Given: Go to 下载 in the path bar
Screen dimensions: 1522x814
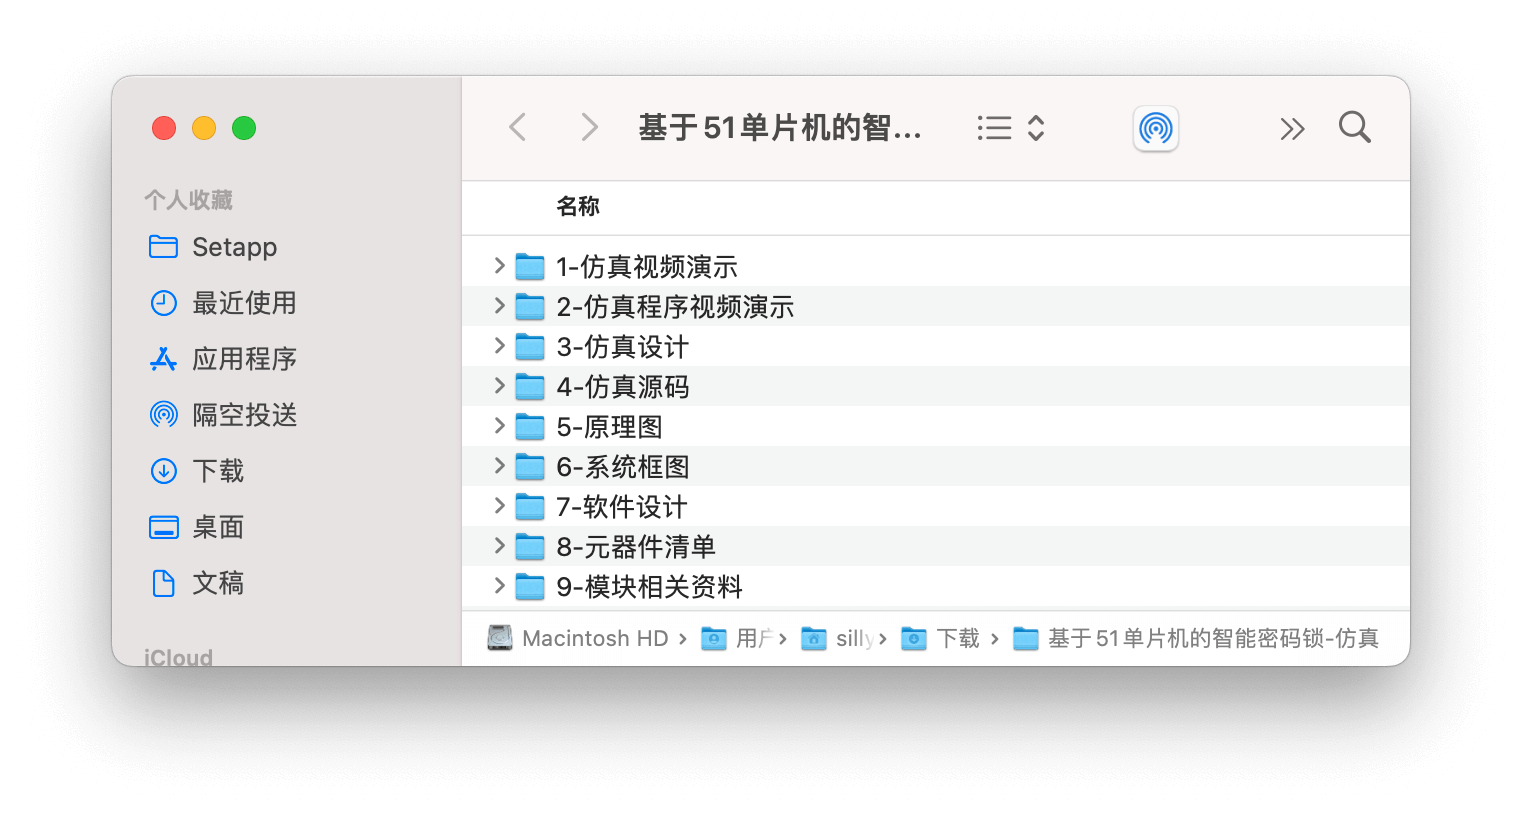Looking at the screenshot, I should (x=940, y=638).
